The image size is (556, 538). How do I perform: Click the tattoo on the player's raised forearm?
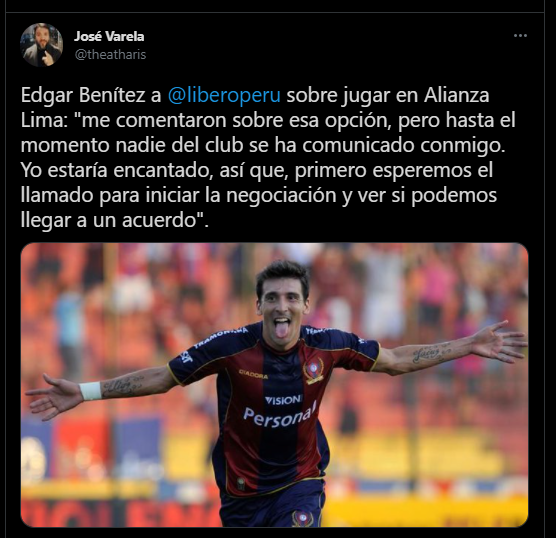(428, 353)
